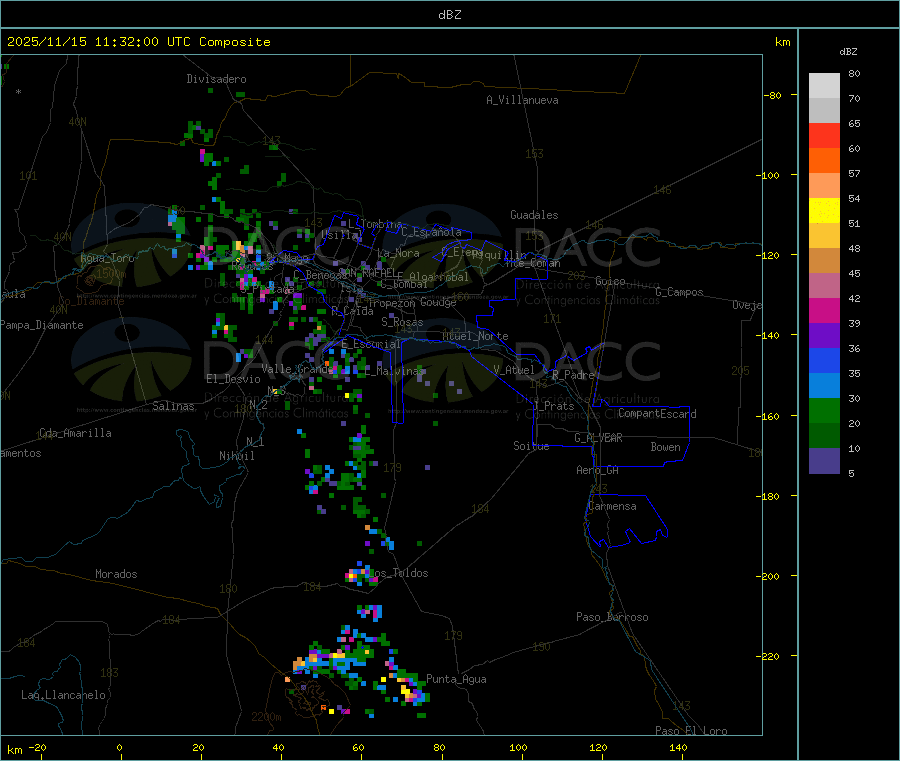
Task: Select the 'Goudge' map label
Action: [439, 302]
